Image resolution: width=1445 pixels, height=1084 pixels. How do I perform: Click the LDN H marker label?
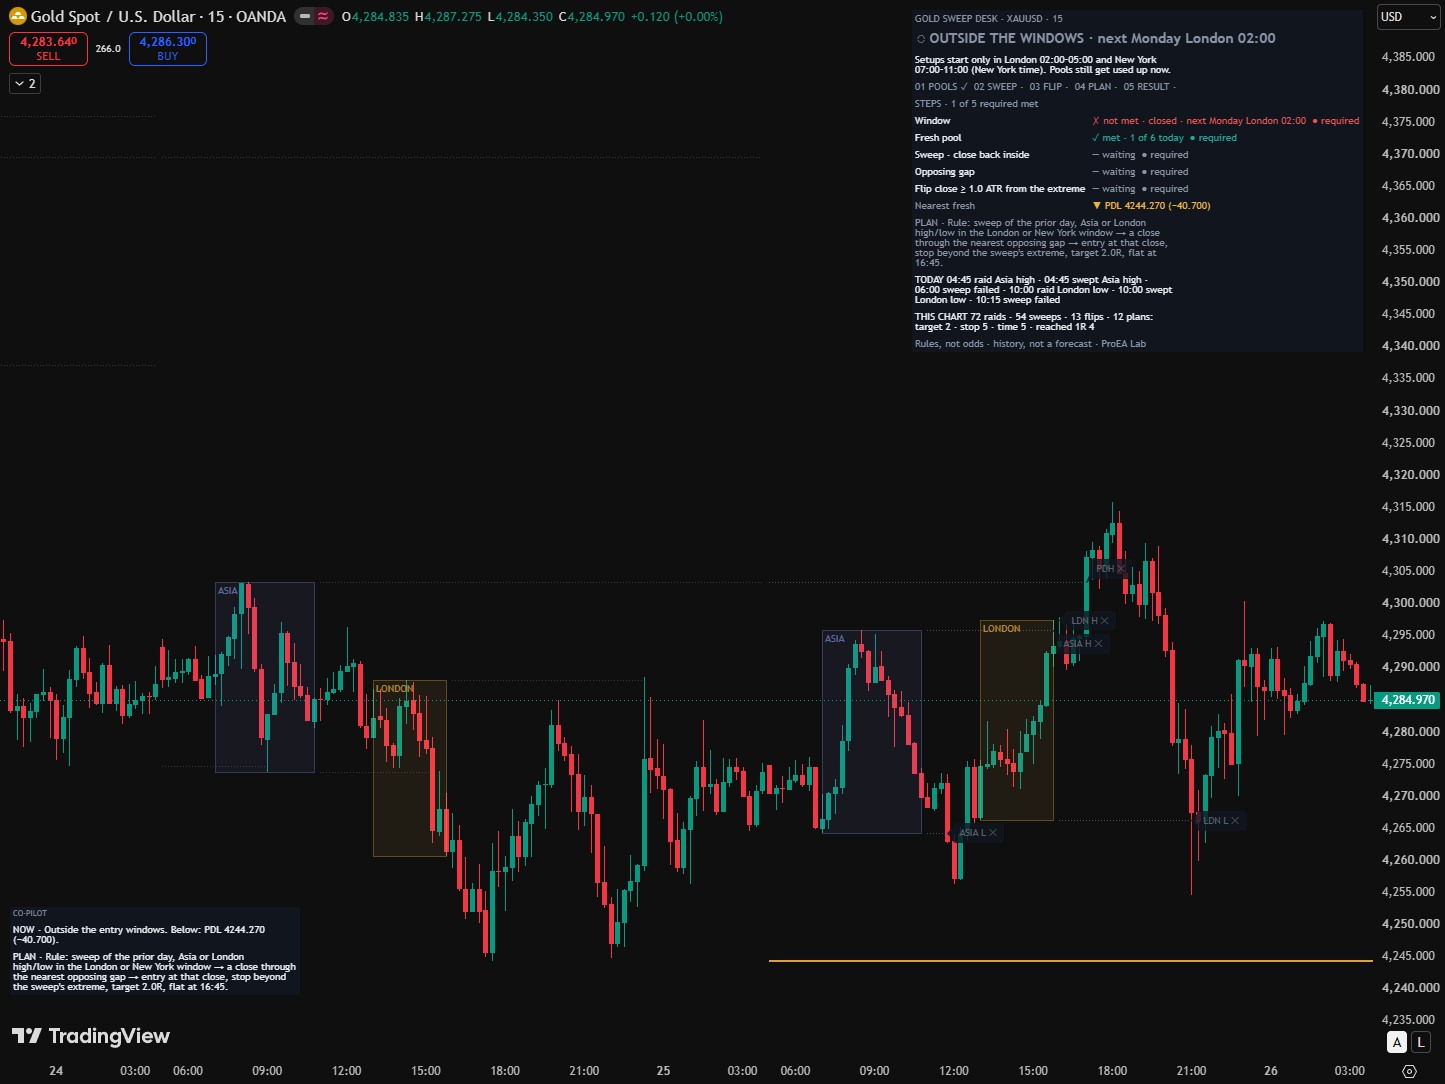tap(1090, 621)
